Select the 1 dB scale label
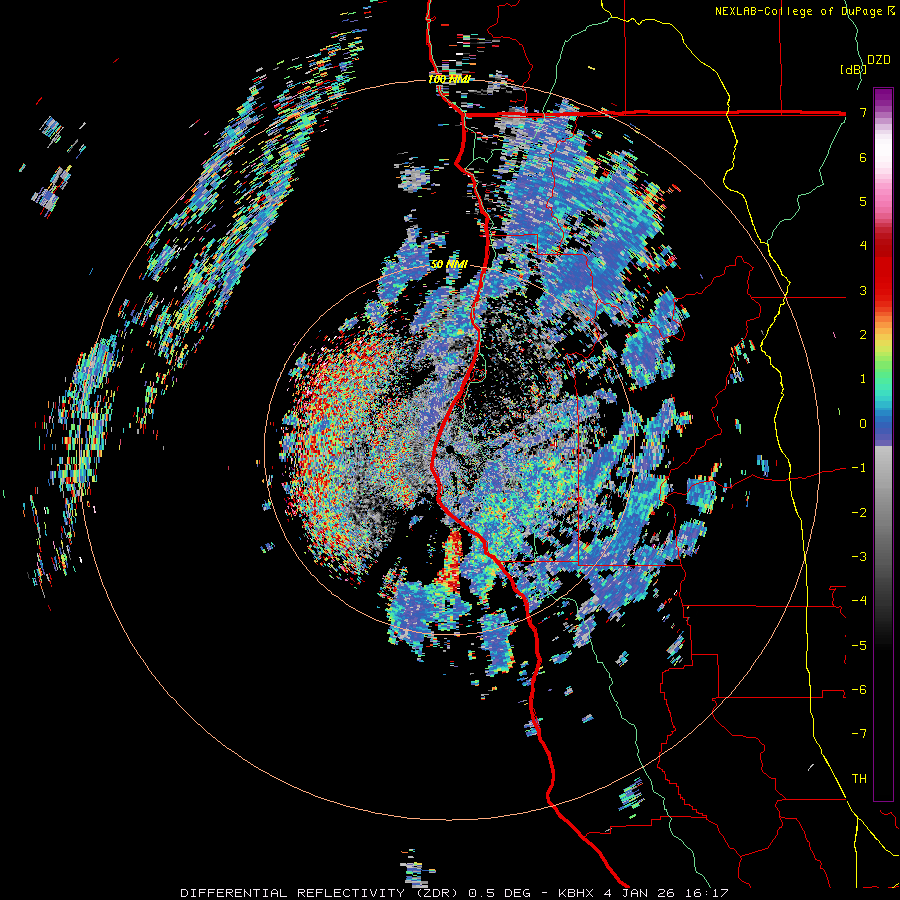The image size is (900, 900). (863, 379)
